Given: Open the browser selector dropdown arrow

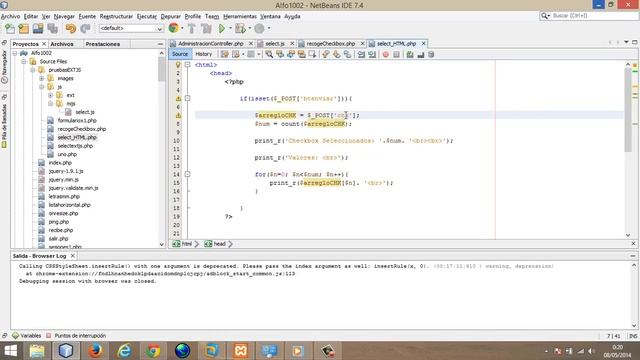Looking at the screenshot, I should pos(182,28).
